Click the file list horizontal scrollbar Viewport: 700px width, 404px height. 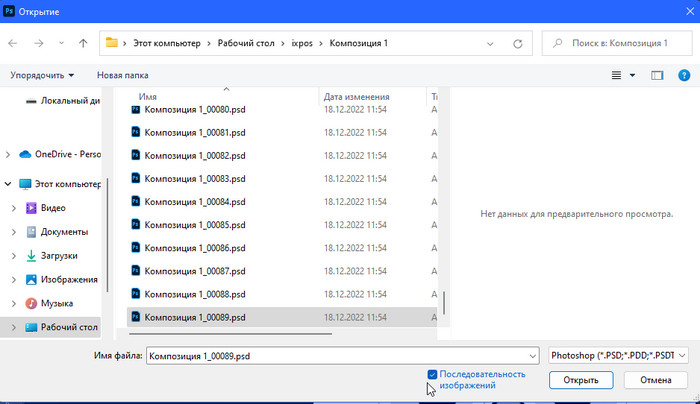pos(230,333)
